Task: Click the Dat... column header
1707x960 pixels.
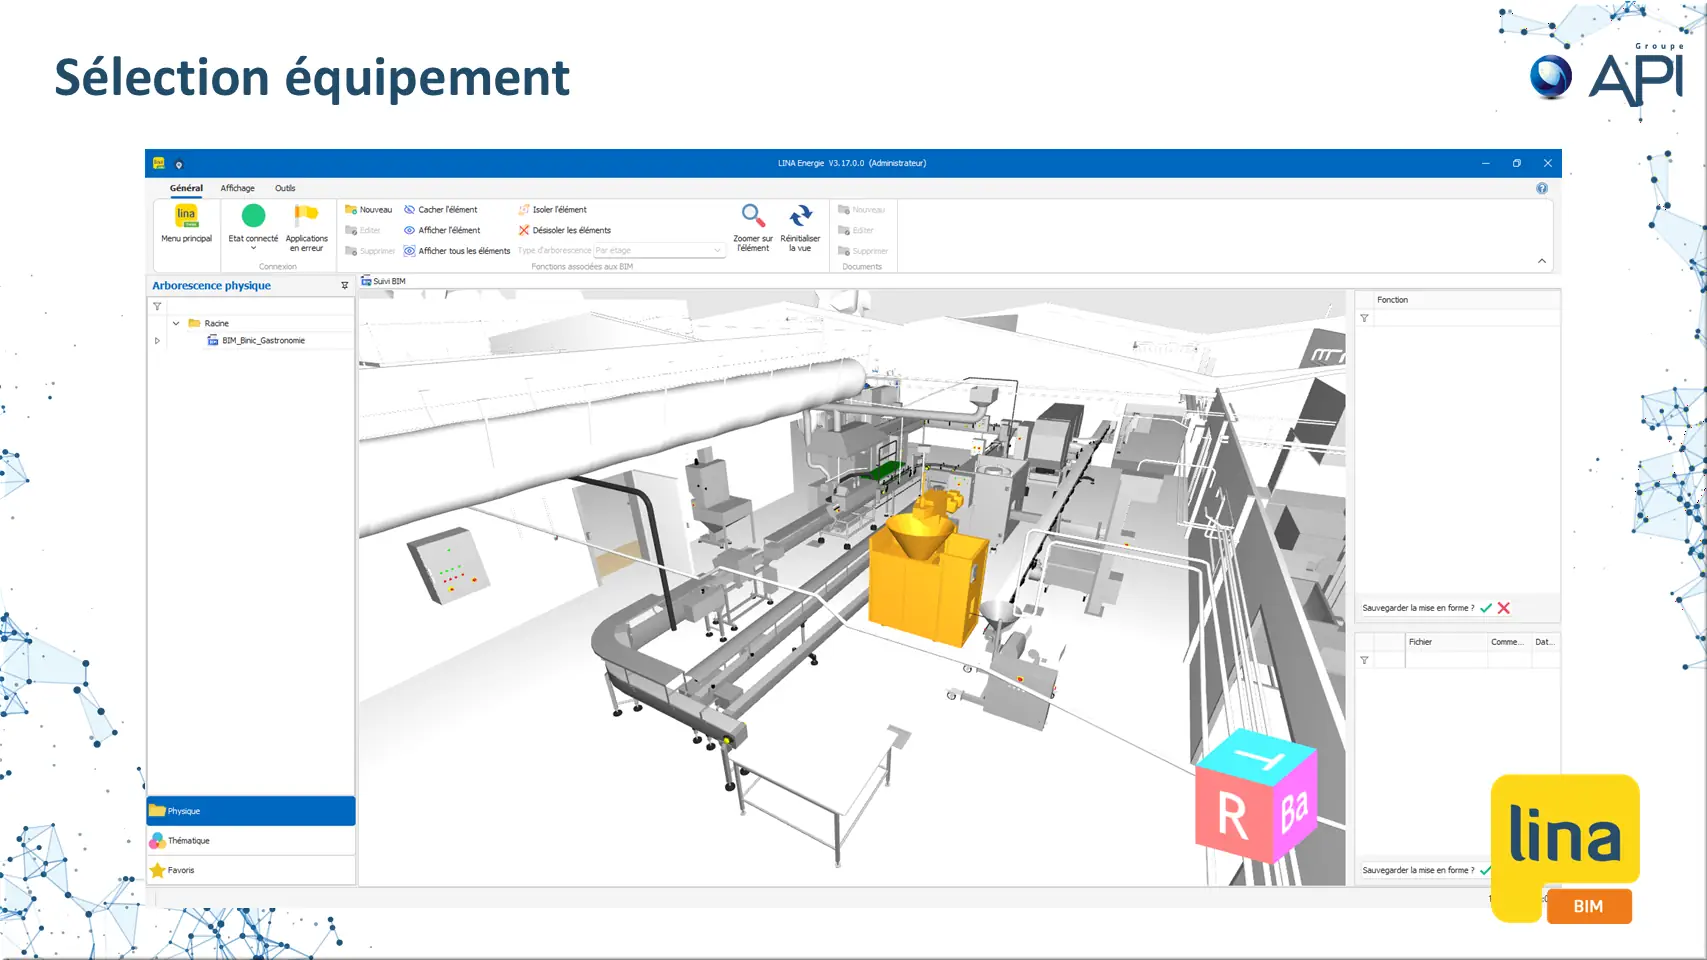Action: pos(1546,642)
